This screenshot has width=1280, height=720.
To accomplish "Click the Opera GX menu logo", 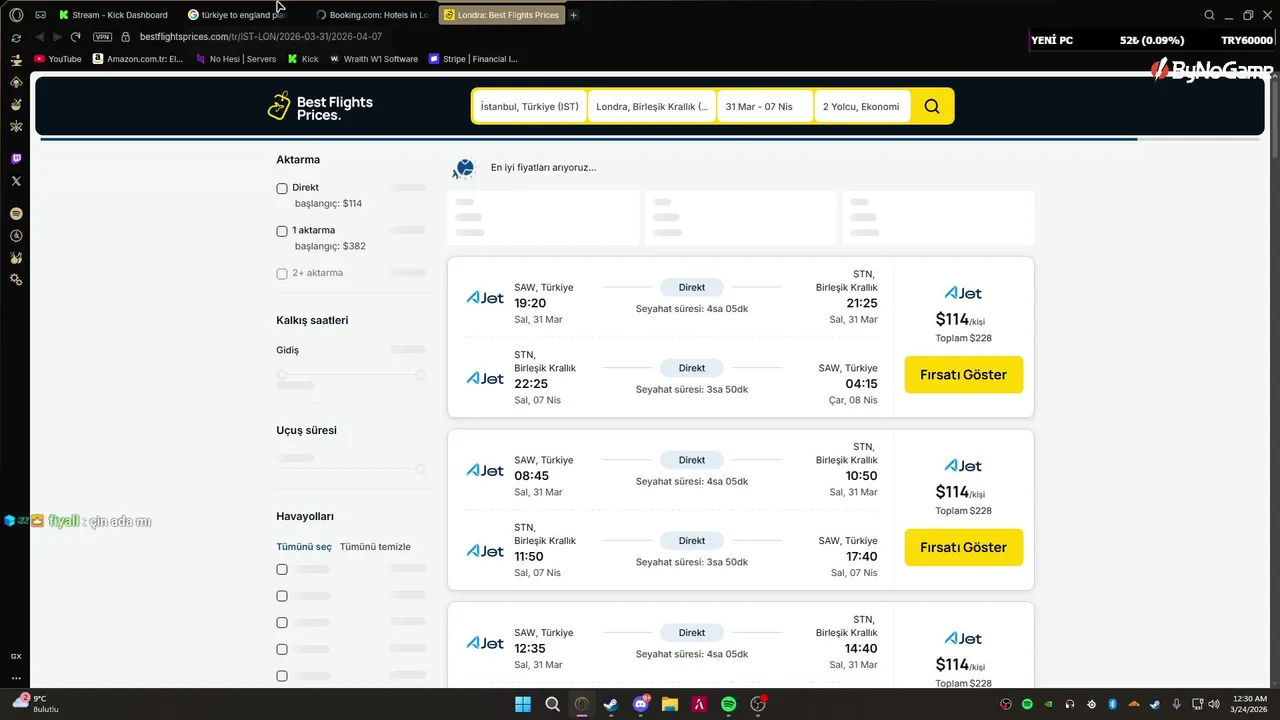I will pyautogui.click(x=16, y=15).
